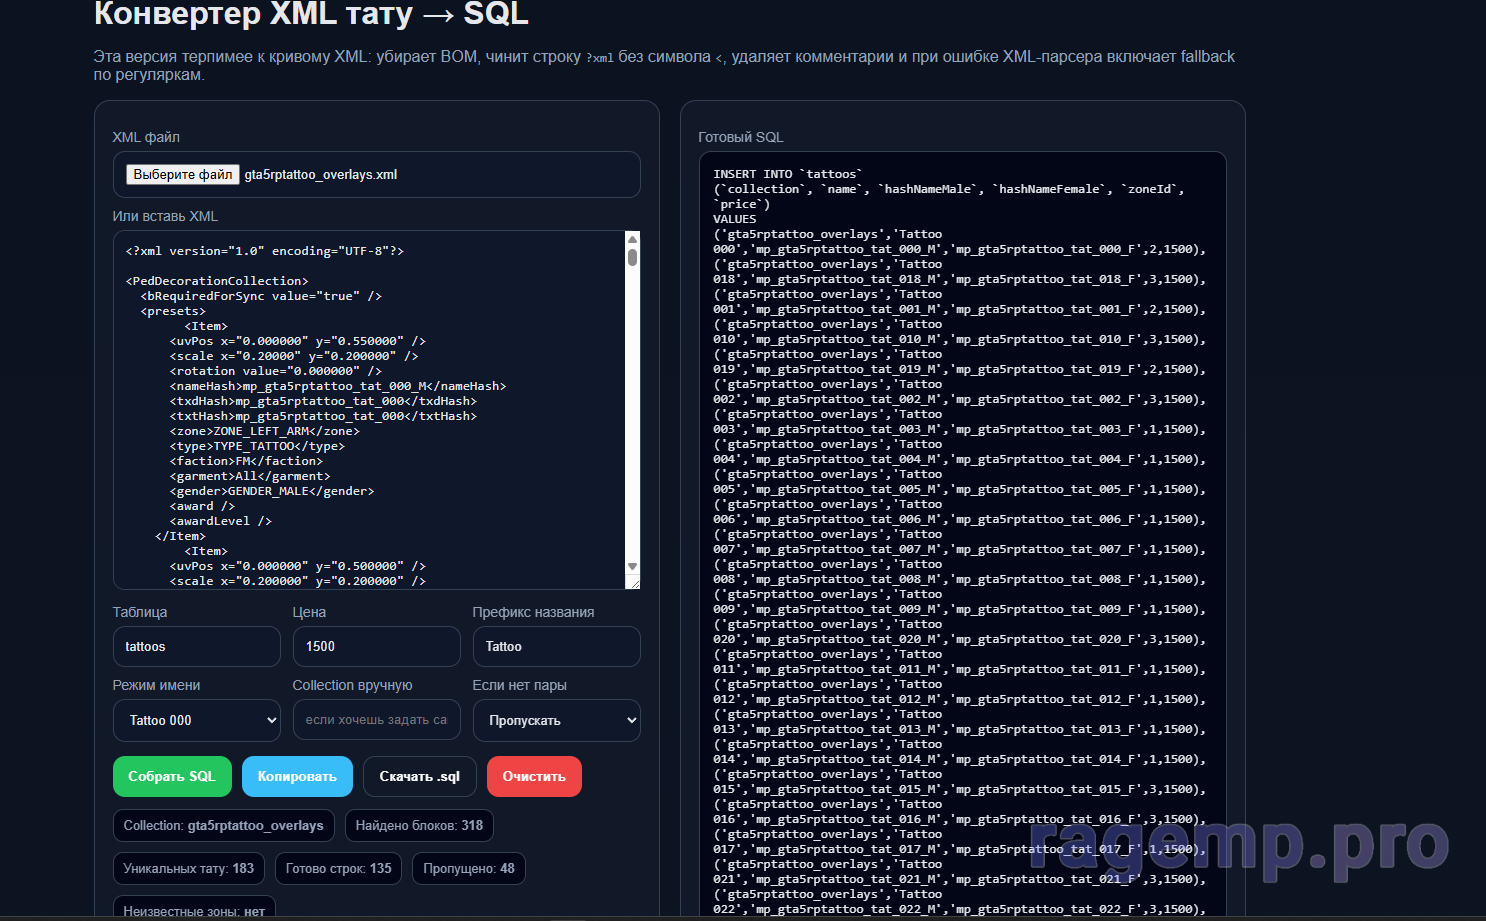
Task: Click the 'Пропущено: 48' status badge
Action: coord(468,869)
